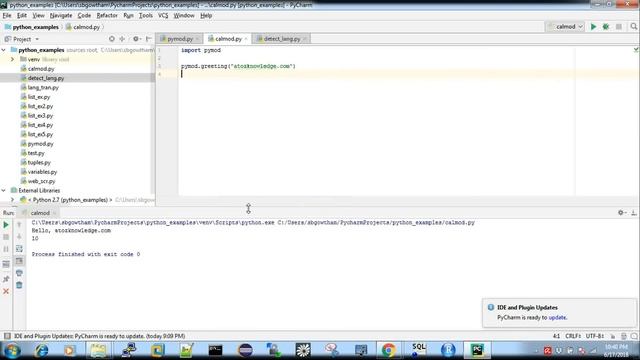Open Search Everywhere magnifier icon
The image size is (640, 360).
pyautogui.click(x=633, y=27)
